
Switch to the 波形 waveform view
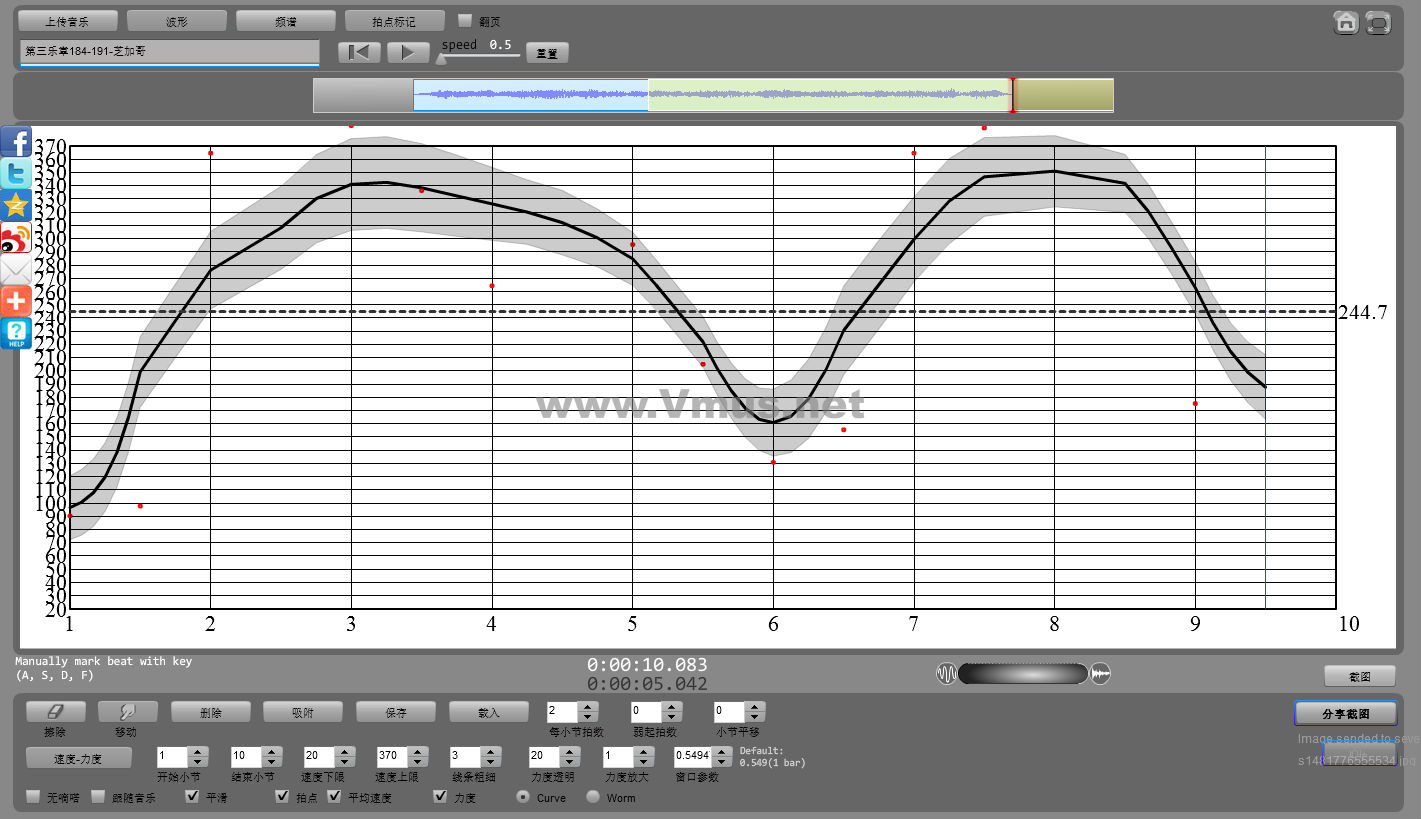click(177, 21)
